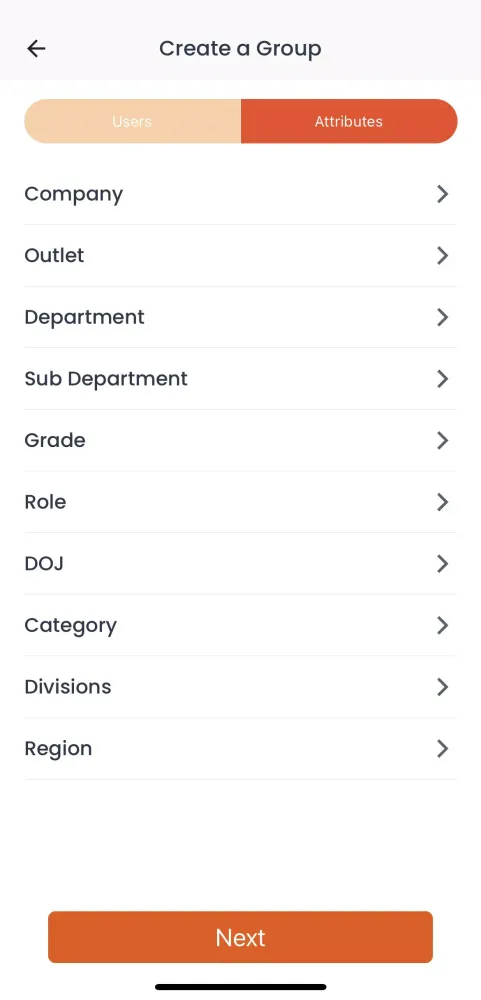
Task: Click the arrow icon next to Grade
Action: tap(442, 440)
